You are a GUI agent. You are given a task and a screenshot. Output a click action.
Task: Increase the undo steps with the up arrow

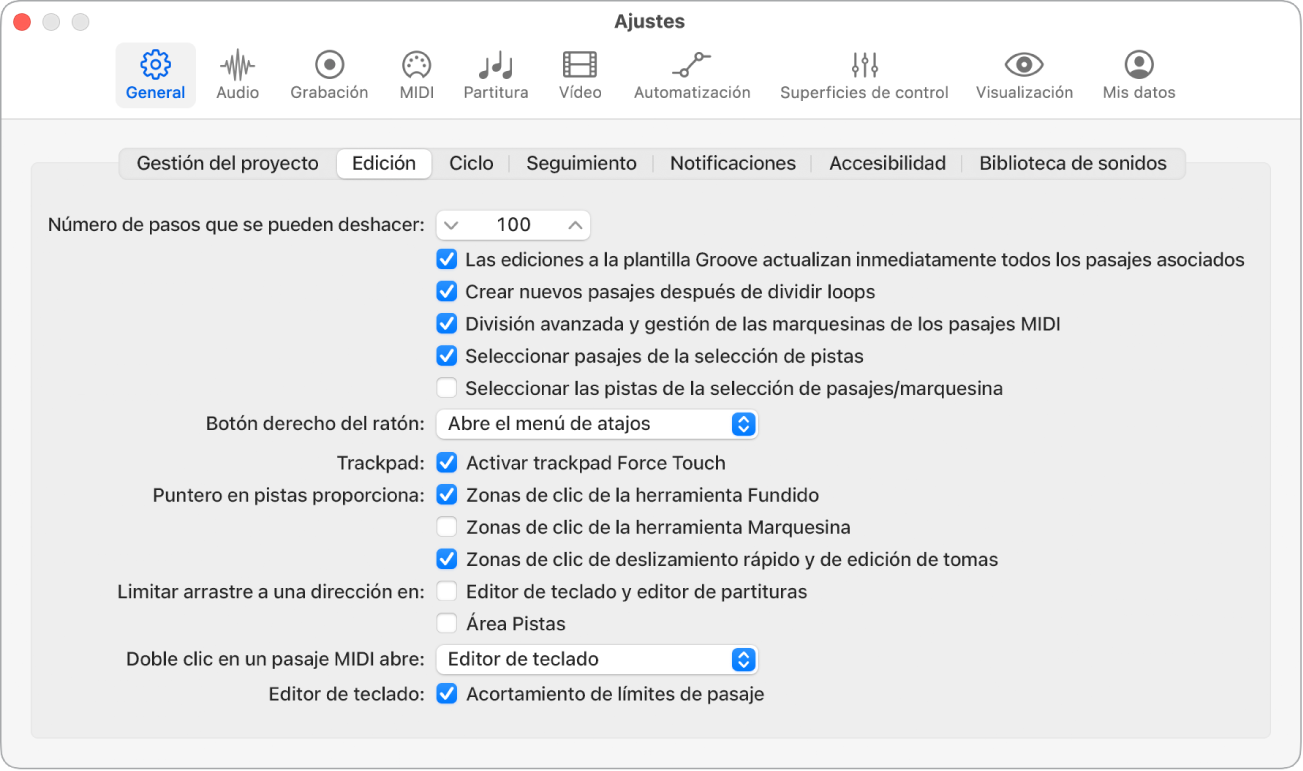pos(575,224)
